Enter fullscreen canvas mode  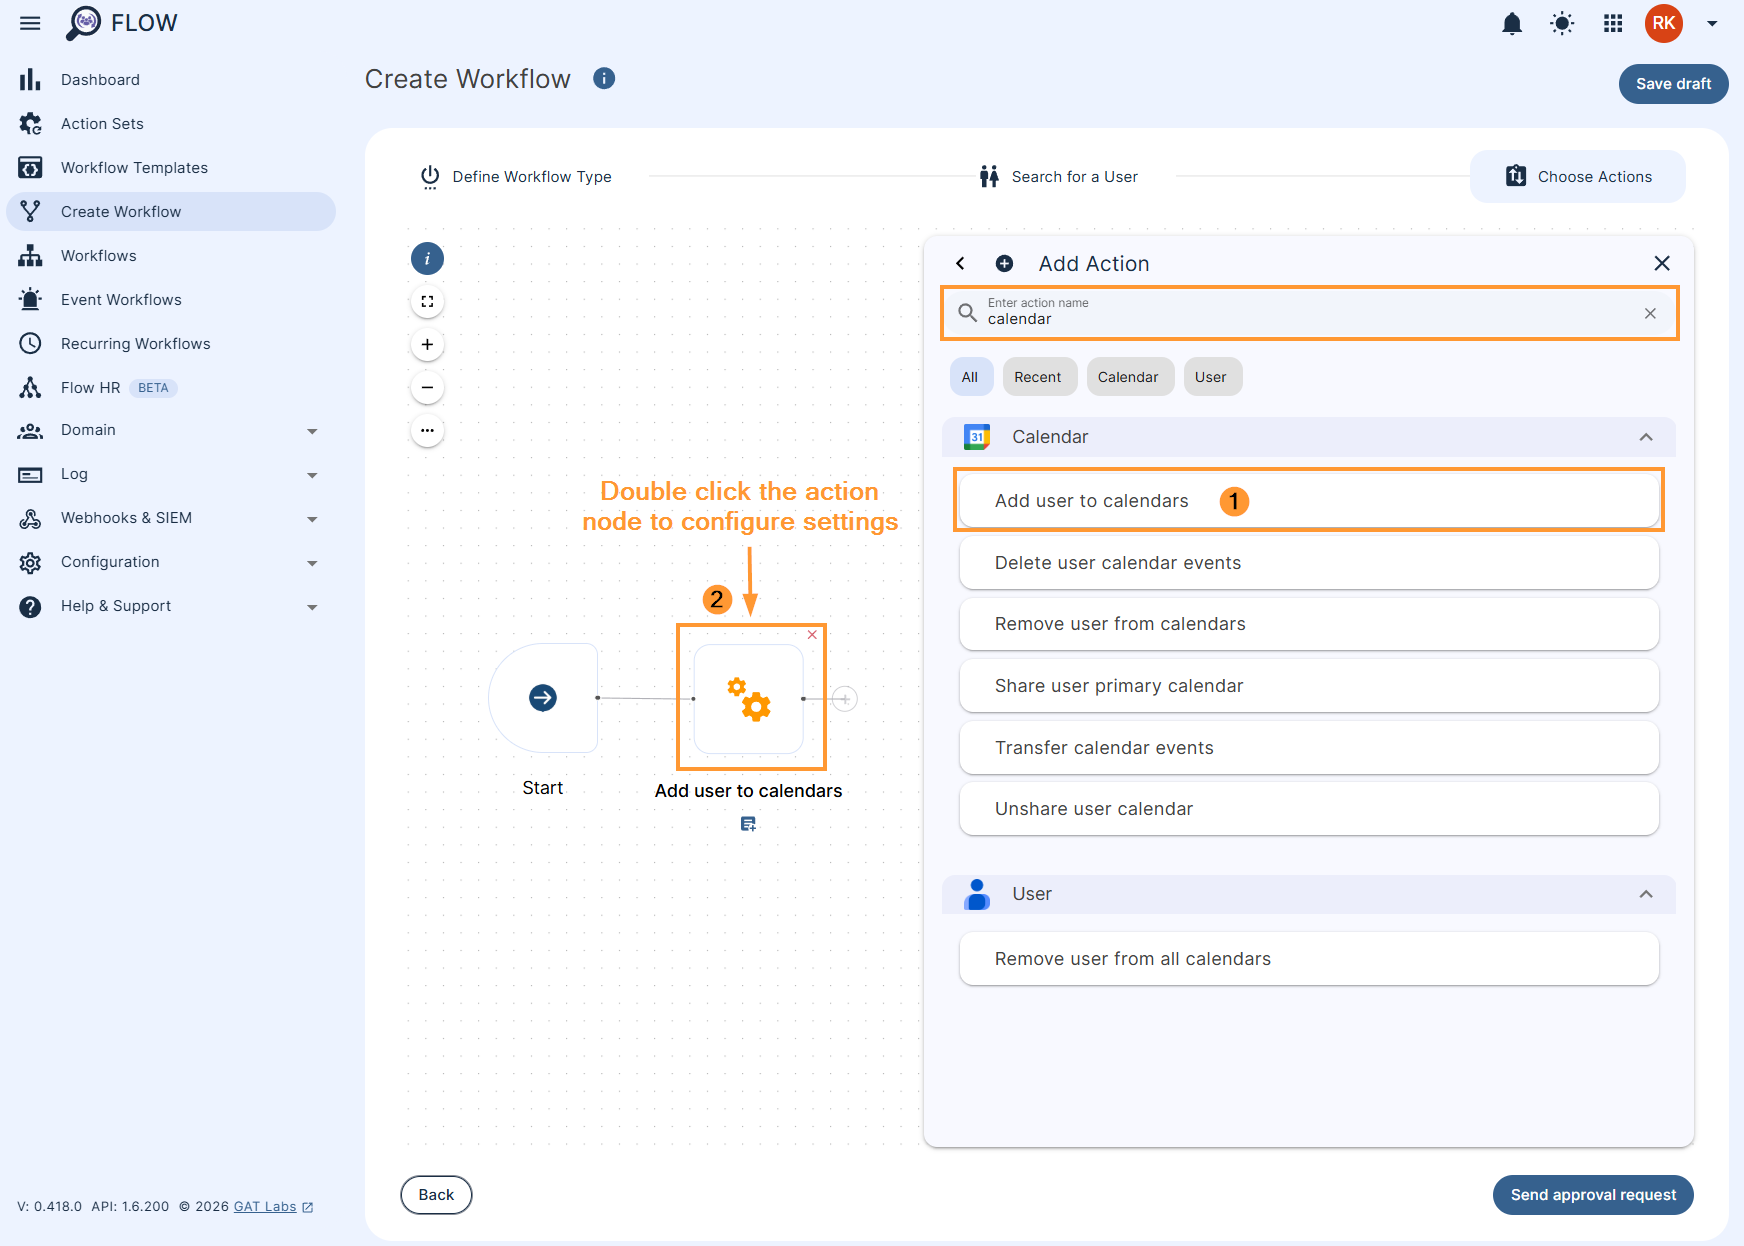(x=427, y=300)
